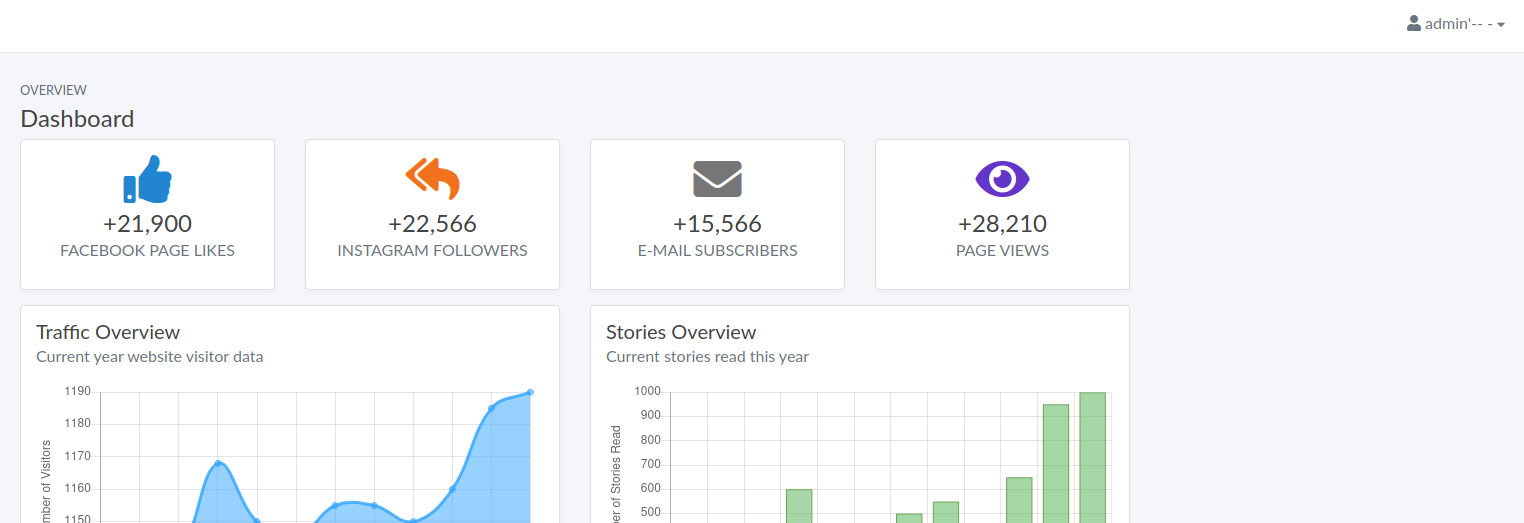
Task: Click the OVERVIEW breadcrumb text
Action: pyautogui.click(x=53, y=90)
